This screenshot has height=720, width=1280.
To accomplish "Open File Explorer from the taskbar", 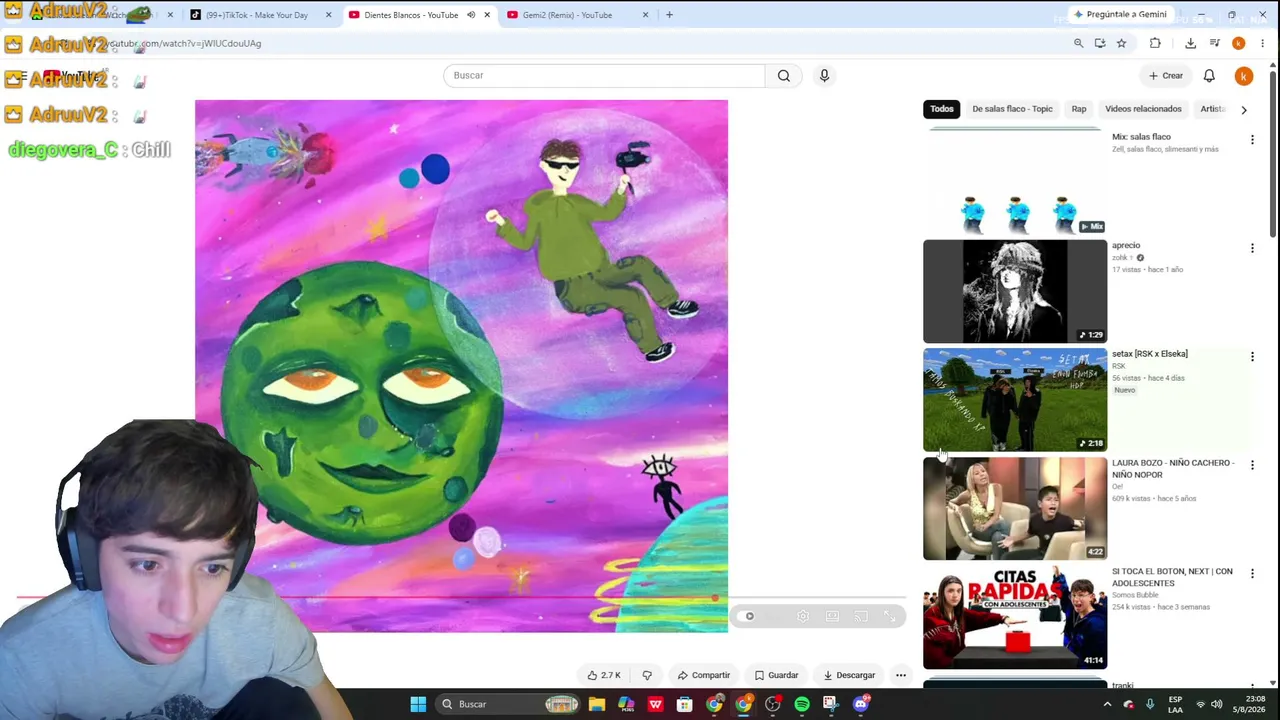I will (x=597, y=704).
